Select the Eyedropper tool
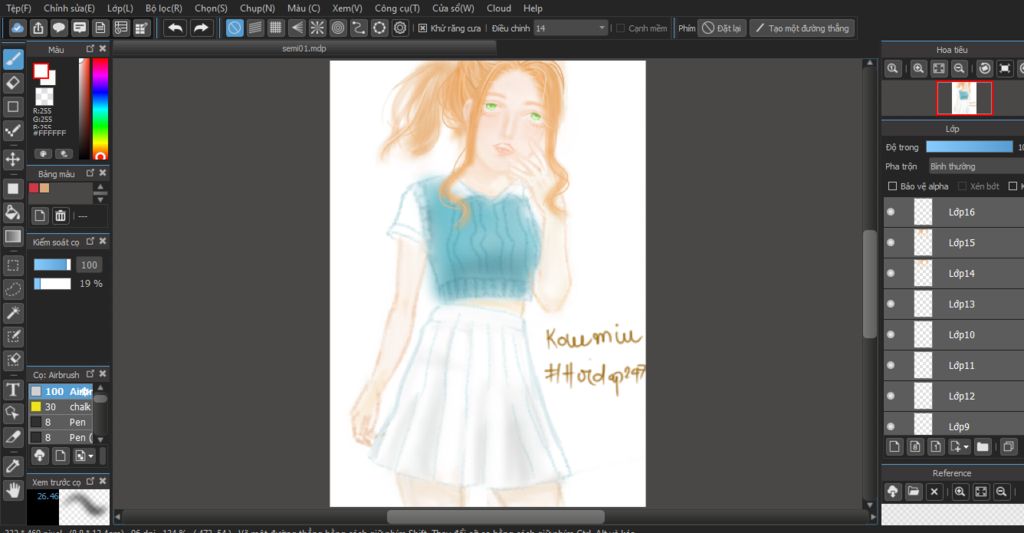The width and height of the screenshot is (1024, 533). coord(13,466)
